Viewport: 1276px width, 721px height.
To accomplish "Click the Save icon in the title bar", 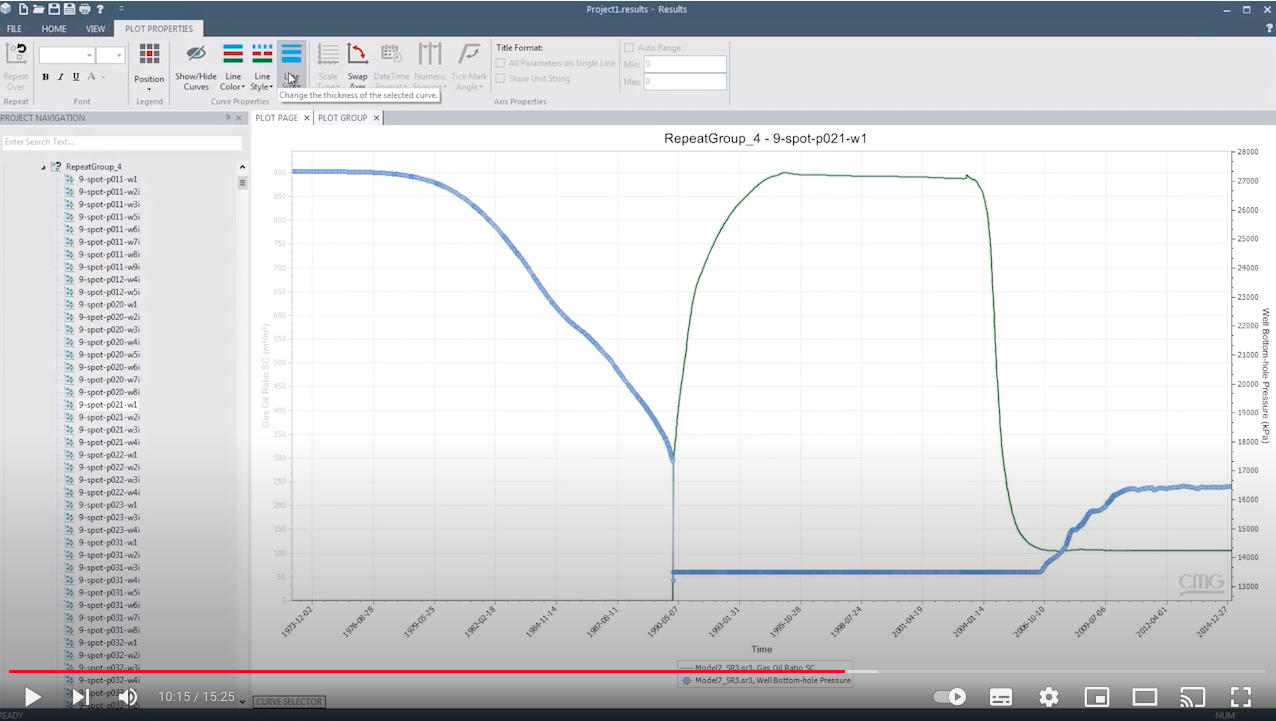I will click(54, 9).
